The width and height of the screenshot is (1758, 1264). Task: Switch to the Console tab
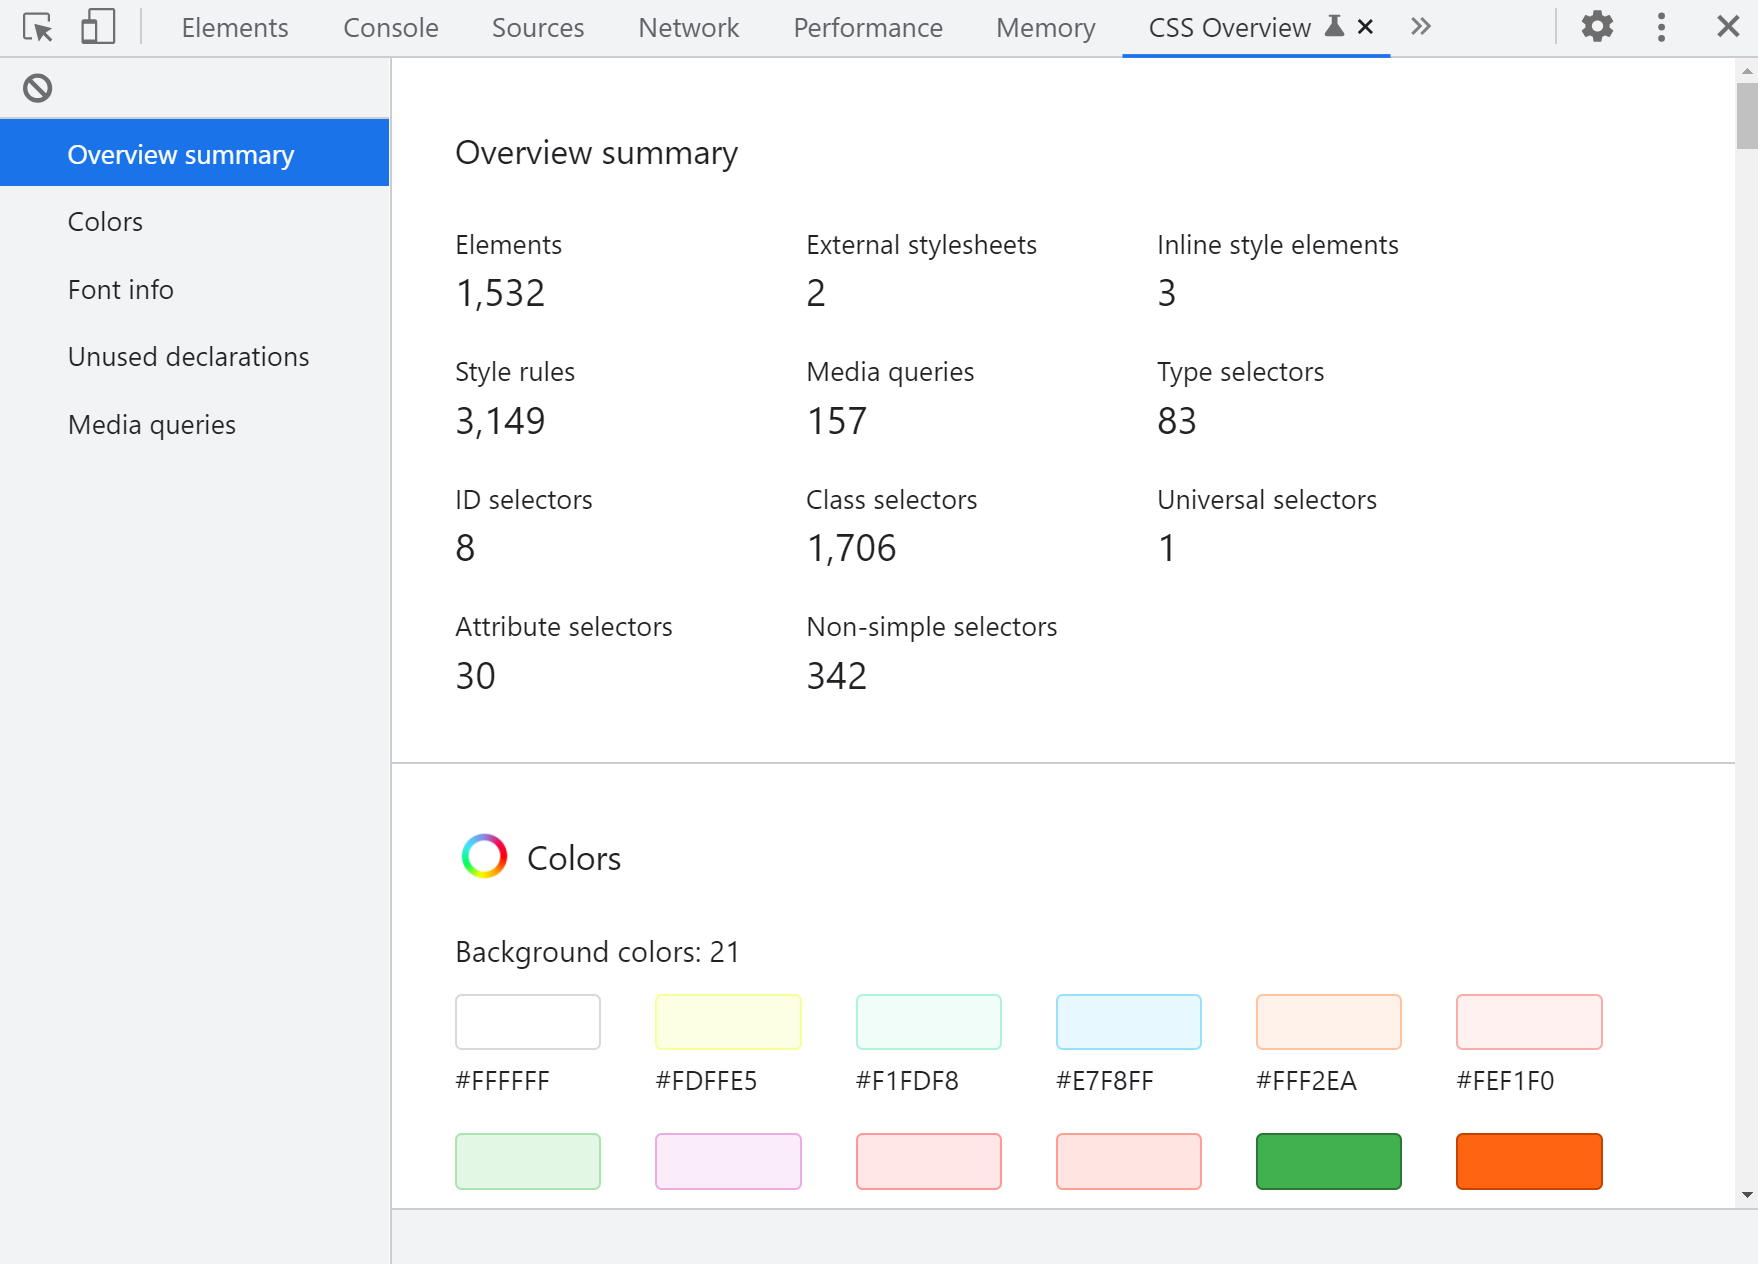coord(390,27)
